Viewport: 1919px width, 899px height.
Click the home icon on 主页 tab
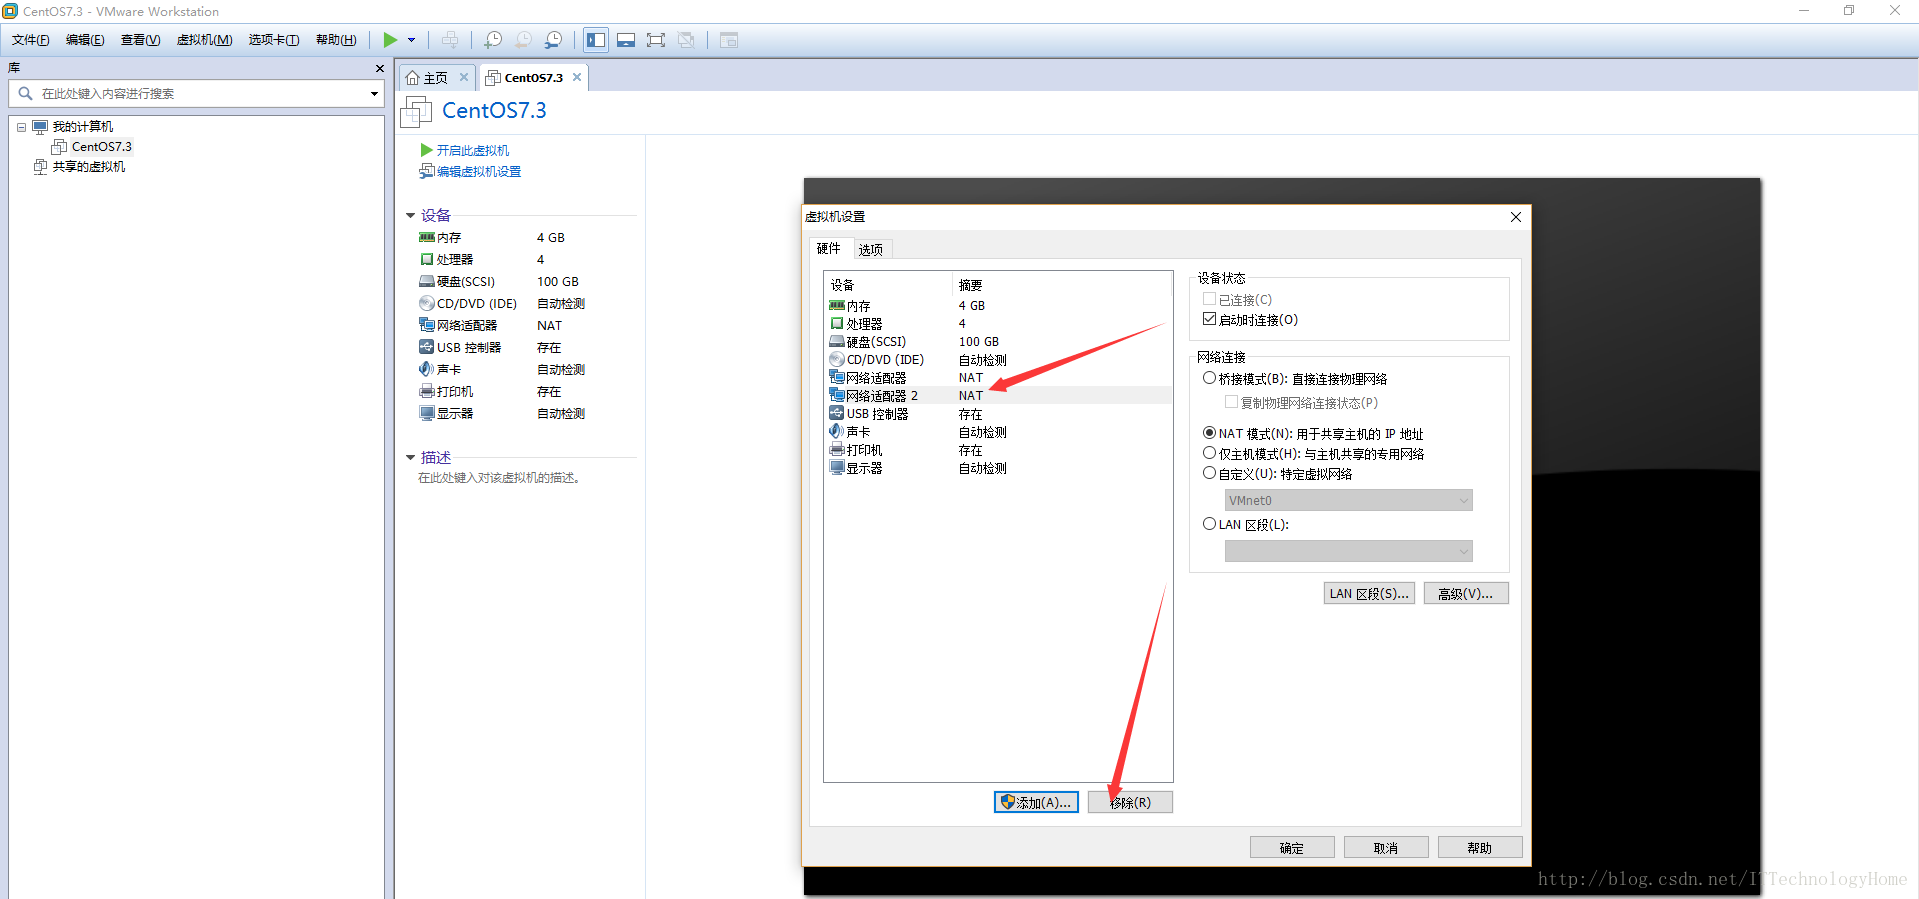(412, 78)
